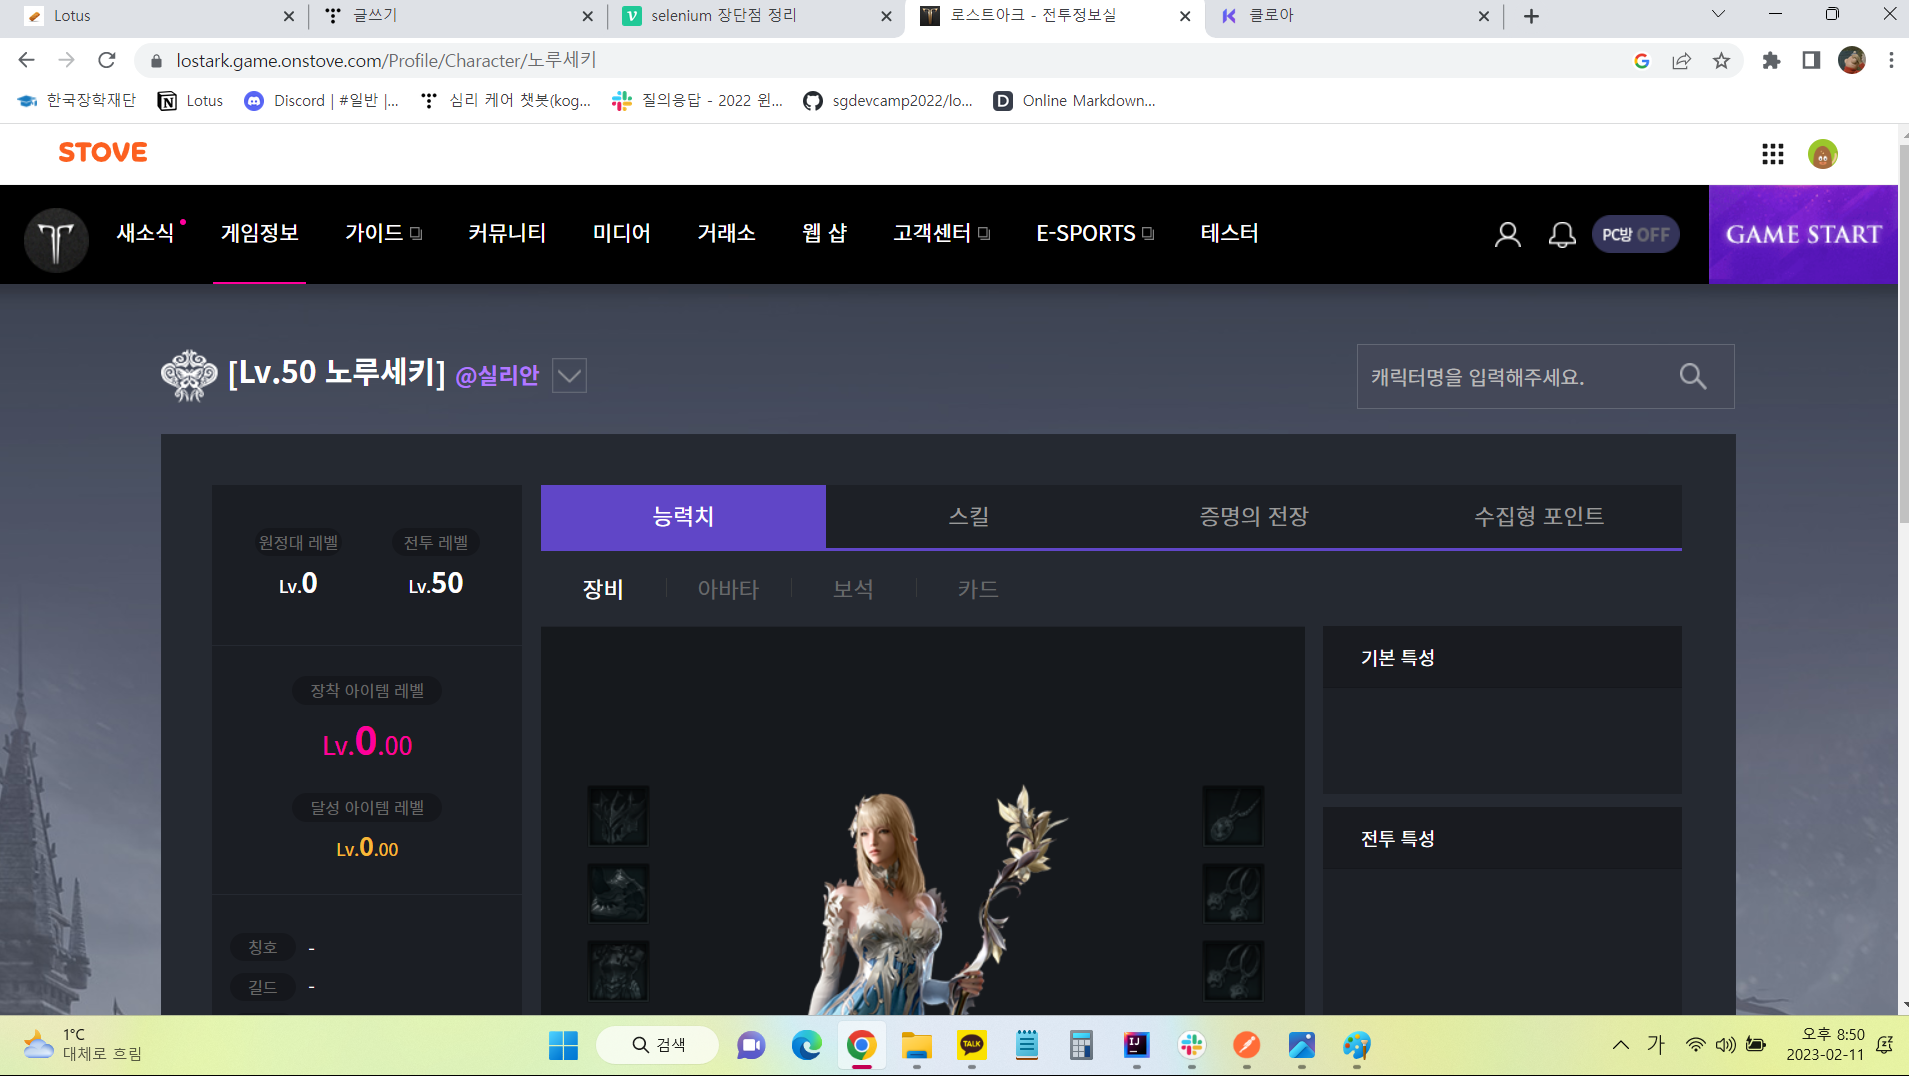Image resolution: width=1909 pixels, height=1076 pixels.
Task: Switch to the 증명의 전장 tab
Action: tap(1254, 517)
